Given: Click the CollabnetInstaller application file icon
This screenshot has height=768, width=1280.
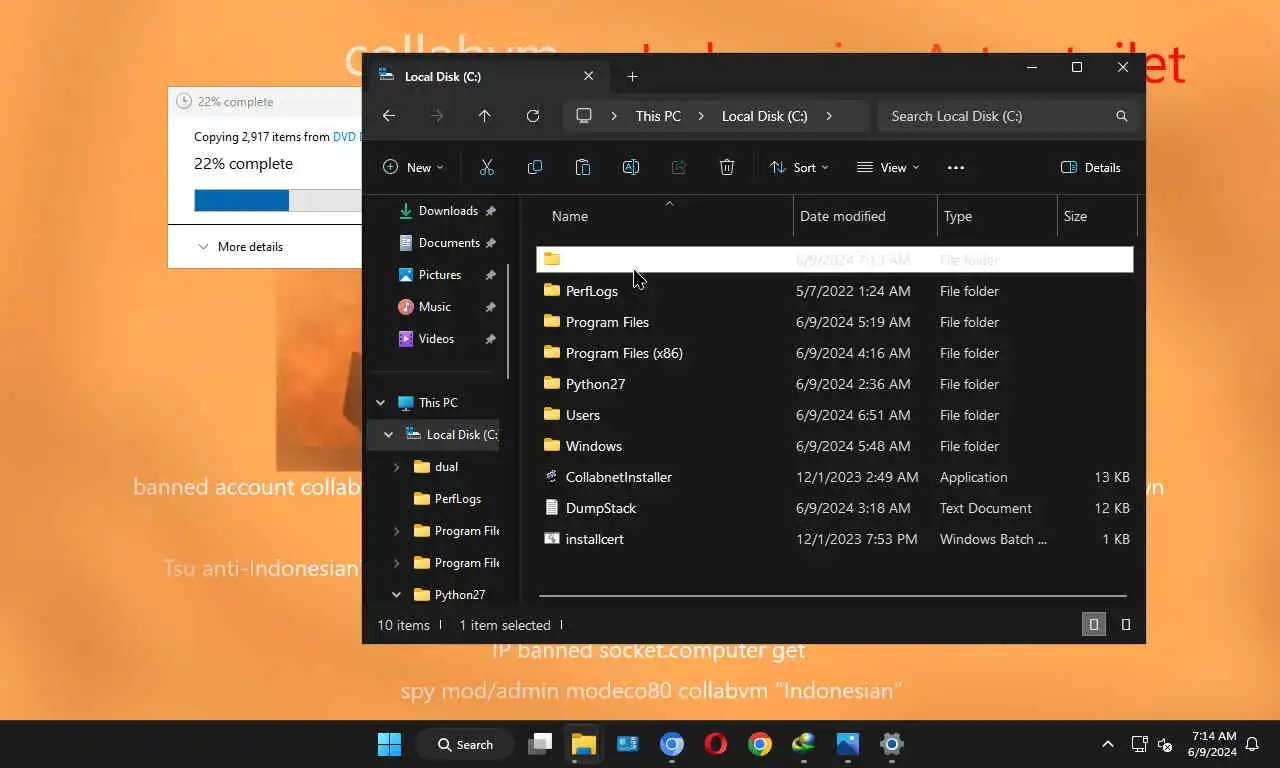Looking at the screenshot, I should point(552,477).
